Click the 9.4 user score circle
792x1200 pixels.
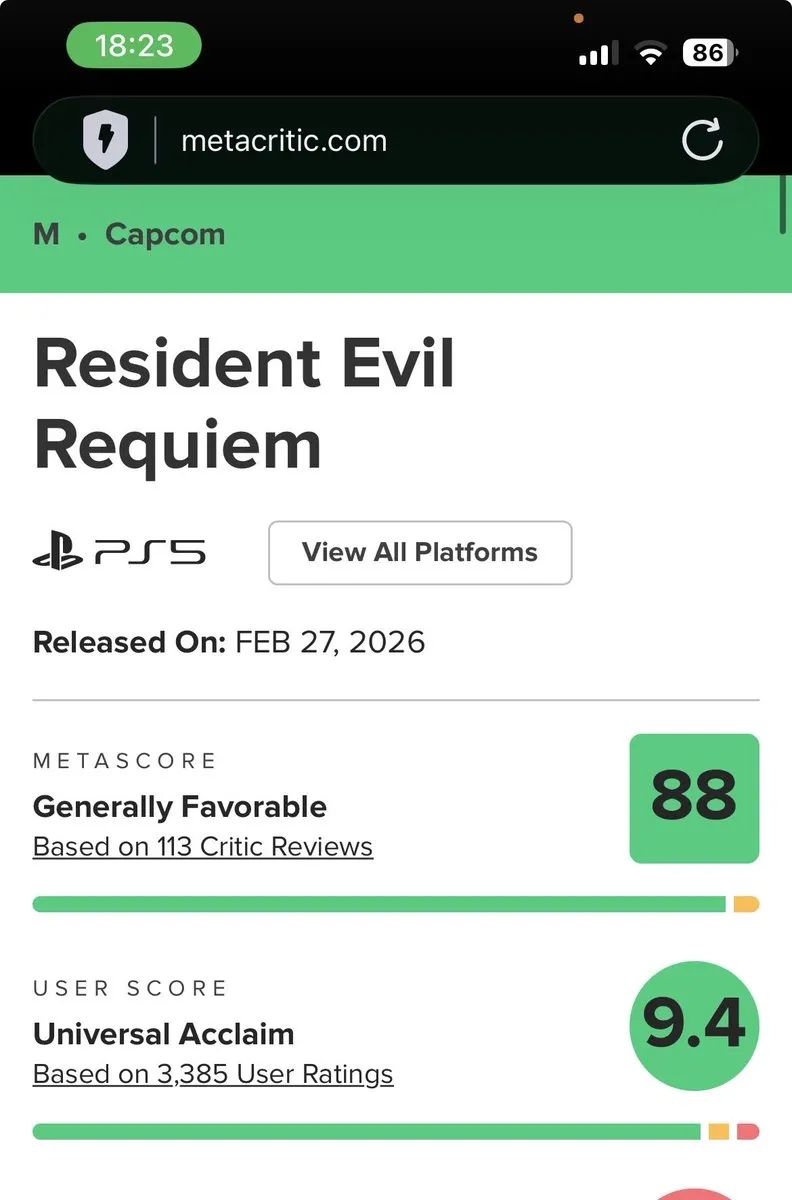[694, 1025]
